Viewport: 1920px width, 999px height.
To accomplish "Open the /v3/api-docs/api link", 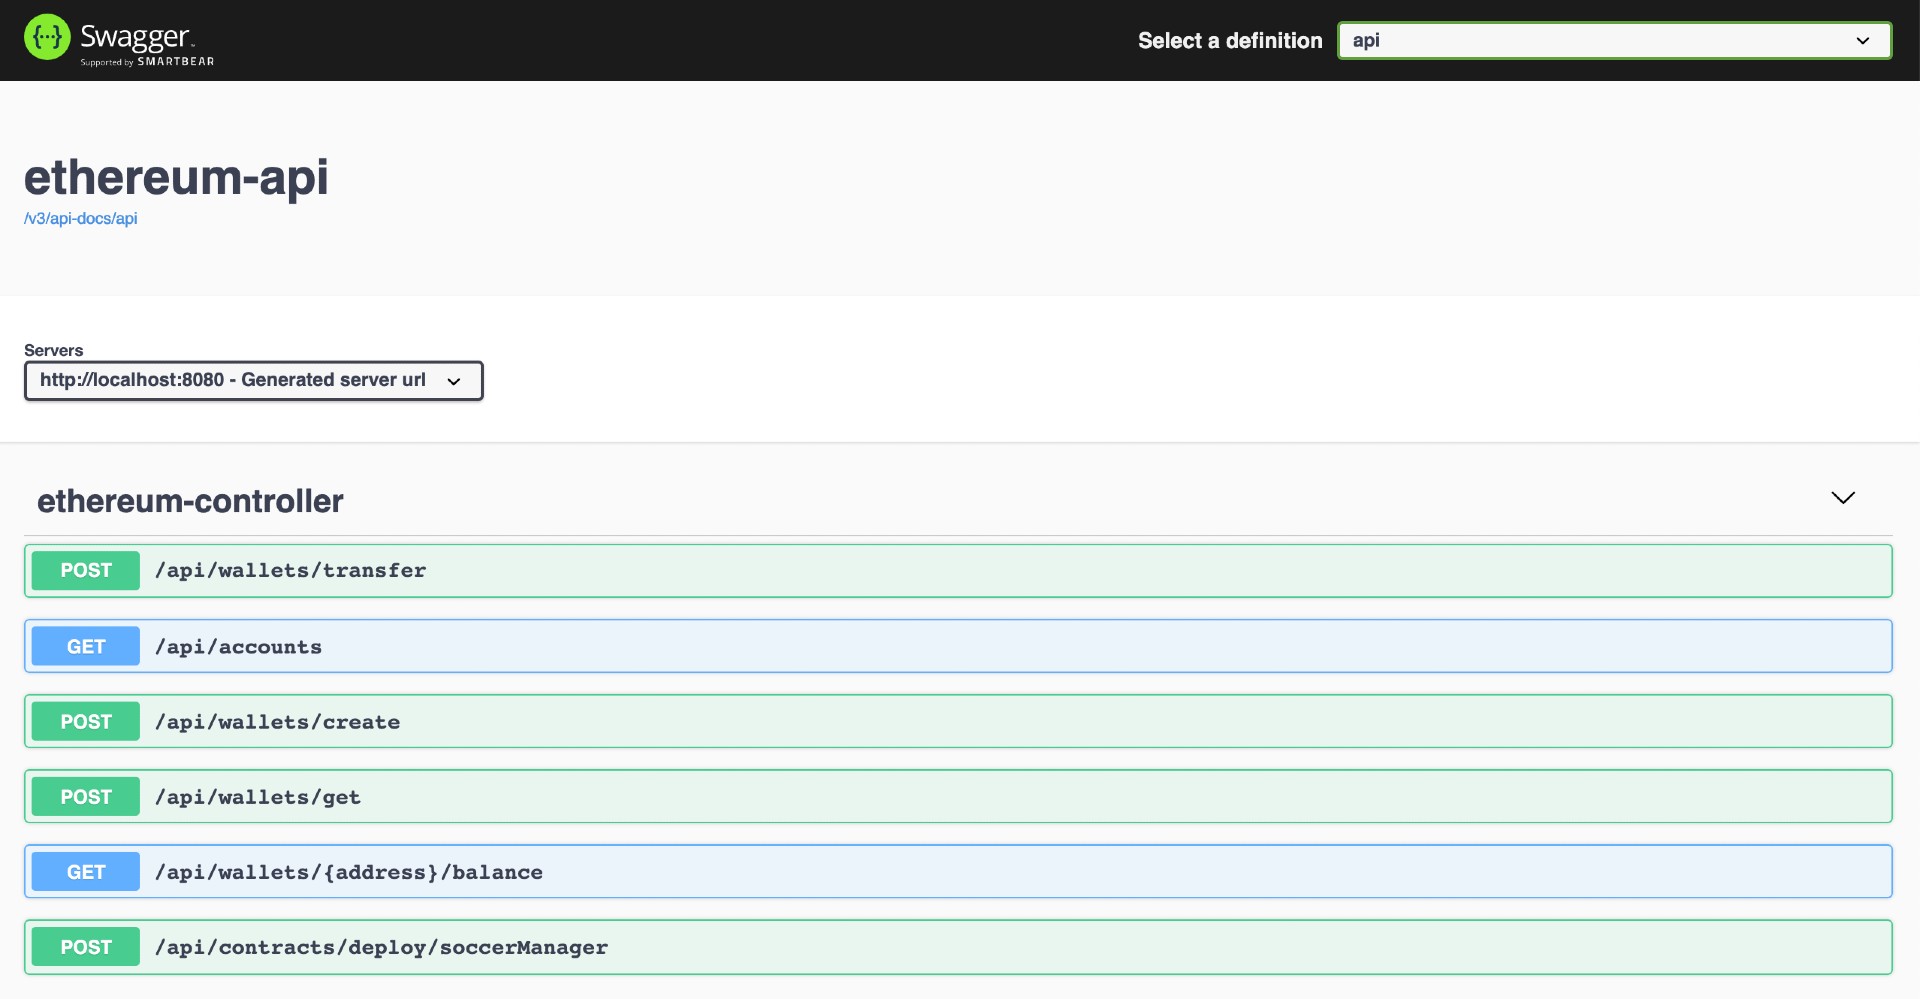I will 81,219.
